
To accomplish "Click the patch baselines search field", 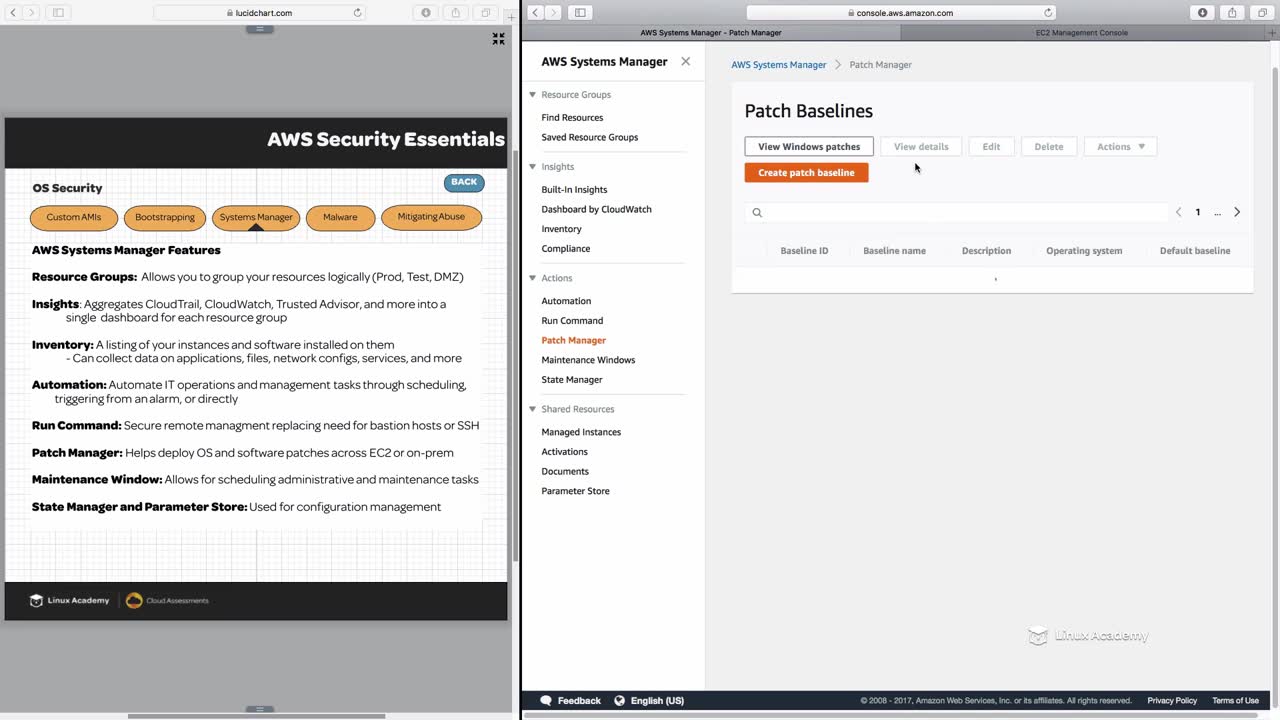I will point(956,212).
